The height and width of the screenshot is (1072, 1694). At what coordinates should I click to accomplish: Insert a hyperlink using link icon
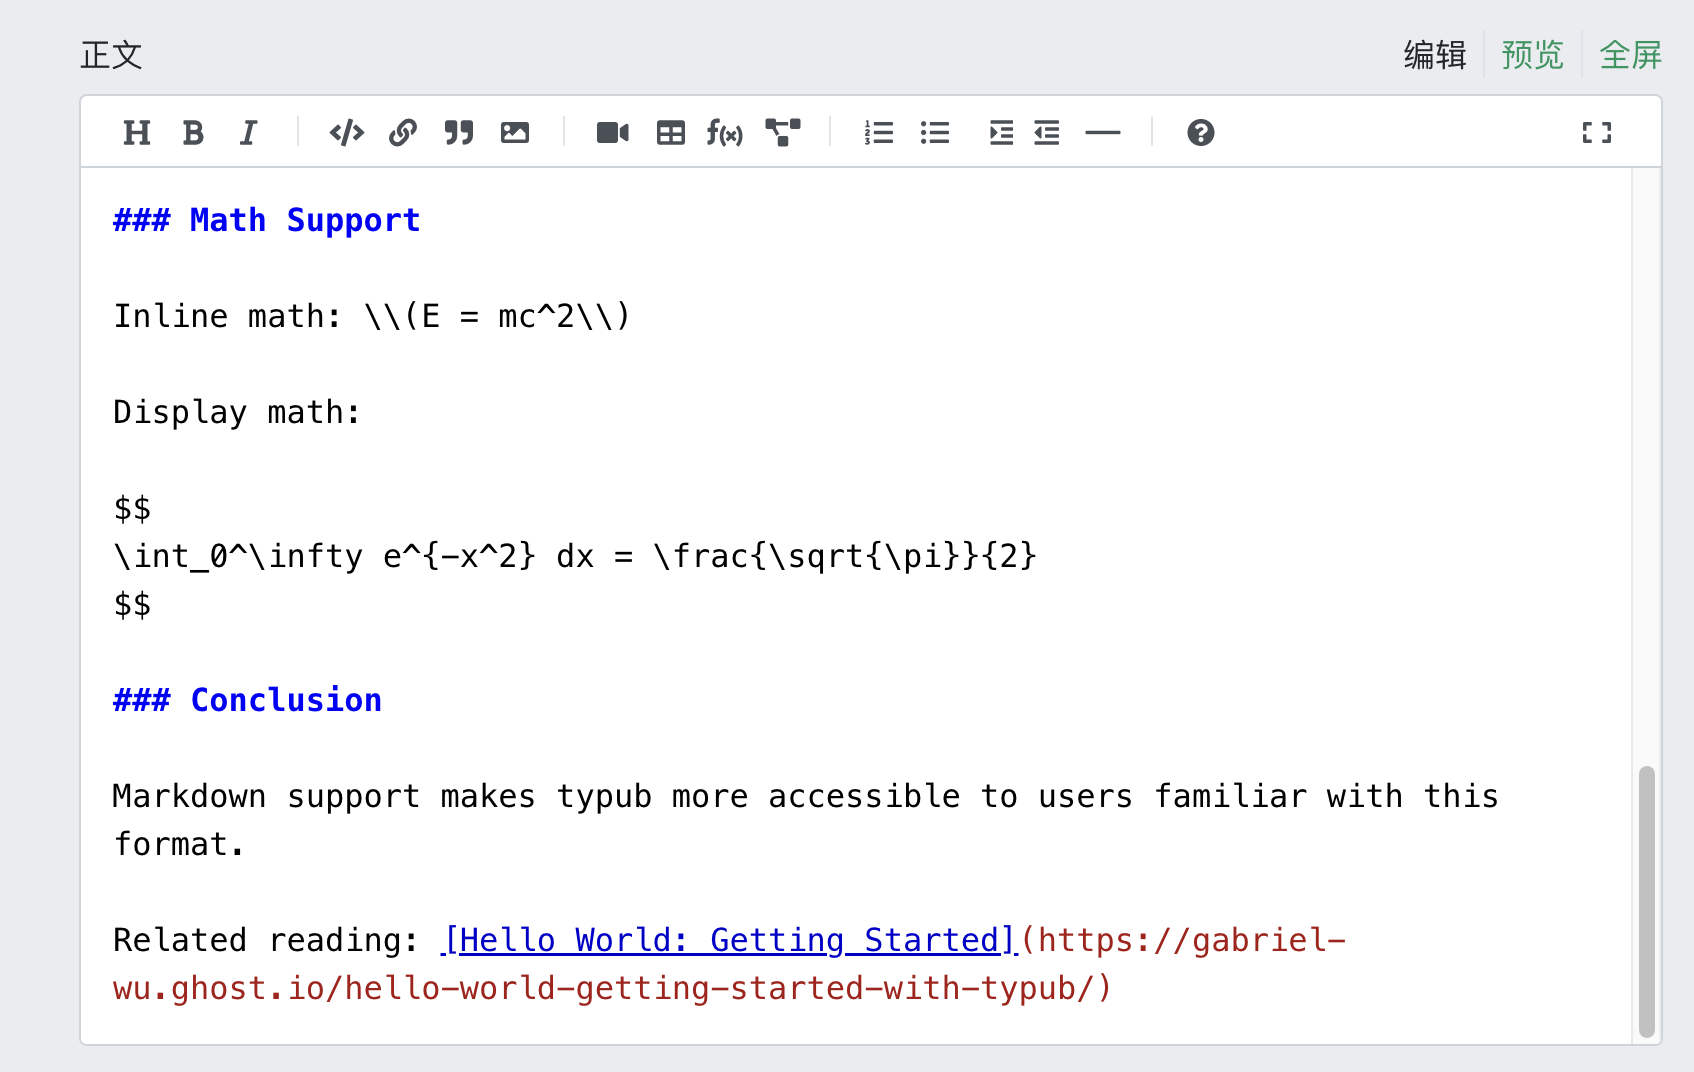point(403,133)
